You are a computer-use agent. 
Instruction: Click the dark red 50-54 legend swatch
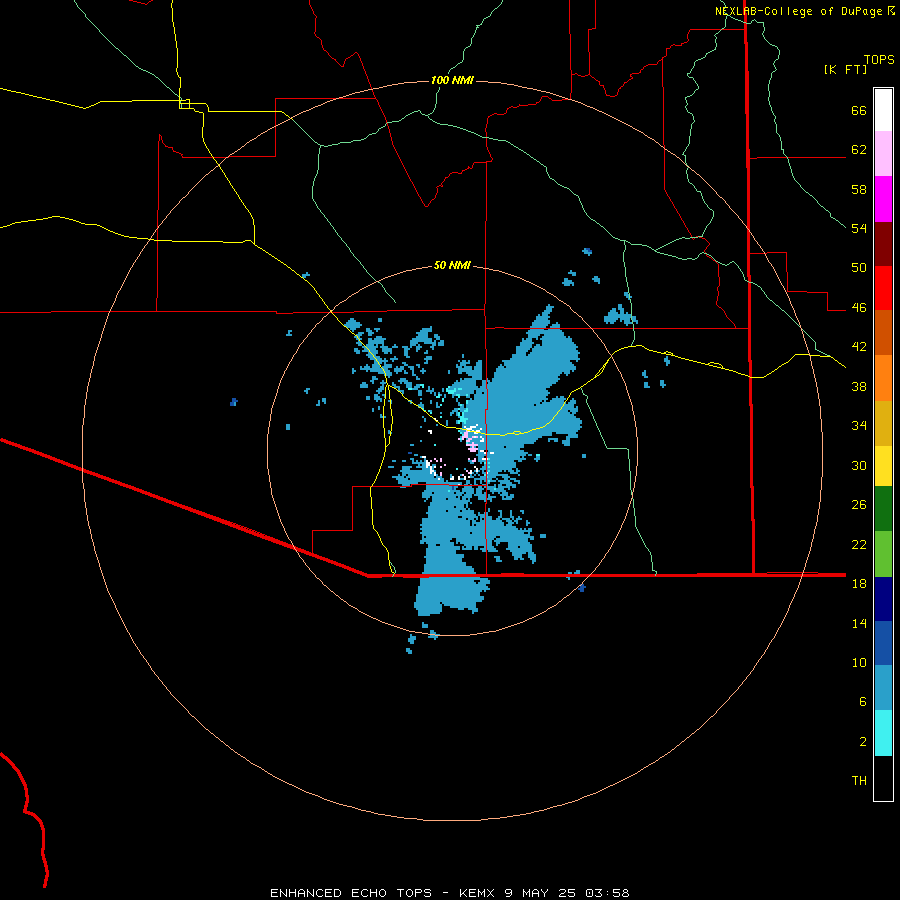point(883,245)
